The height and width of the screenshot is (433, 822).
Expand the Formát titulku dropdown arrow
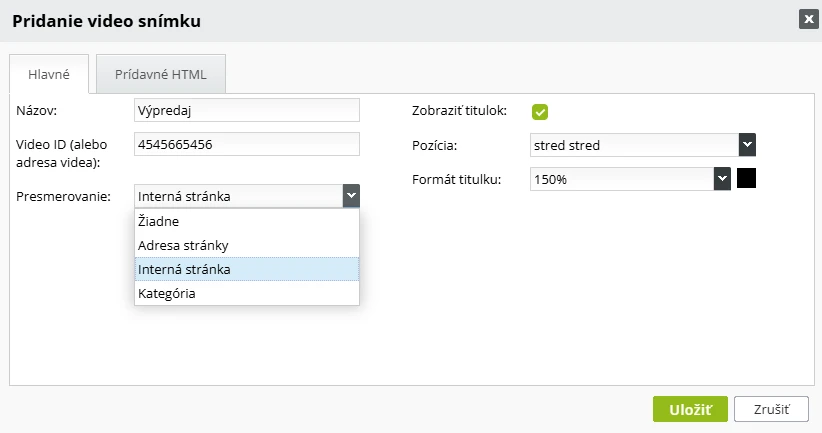722,179
